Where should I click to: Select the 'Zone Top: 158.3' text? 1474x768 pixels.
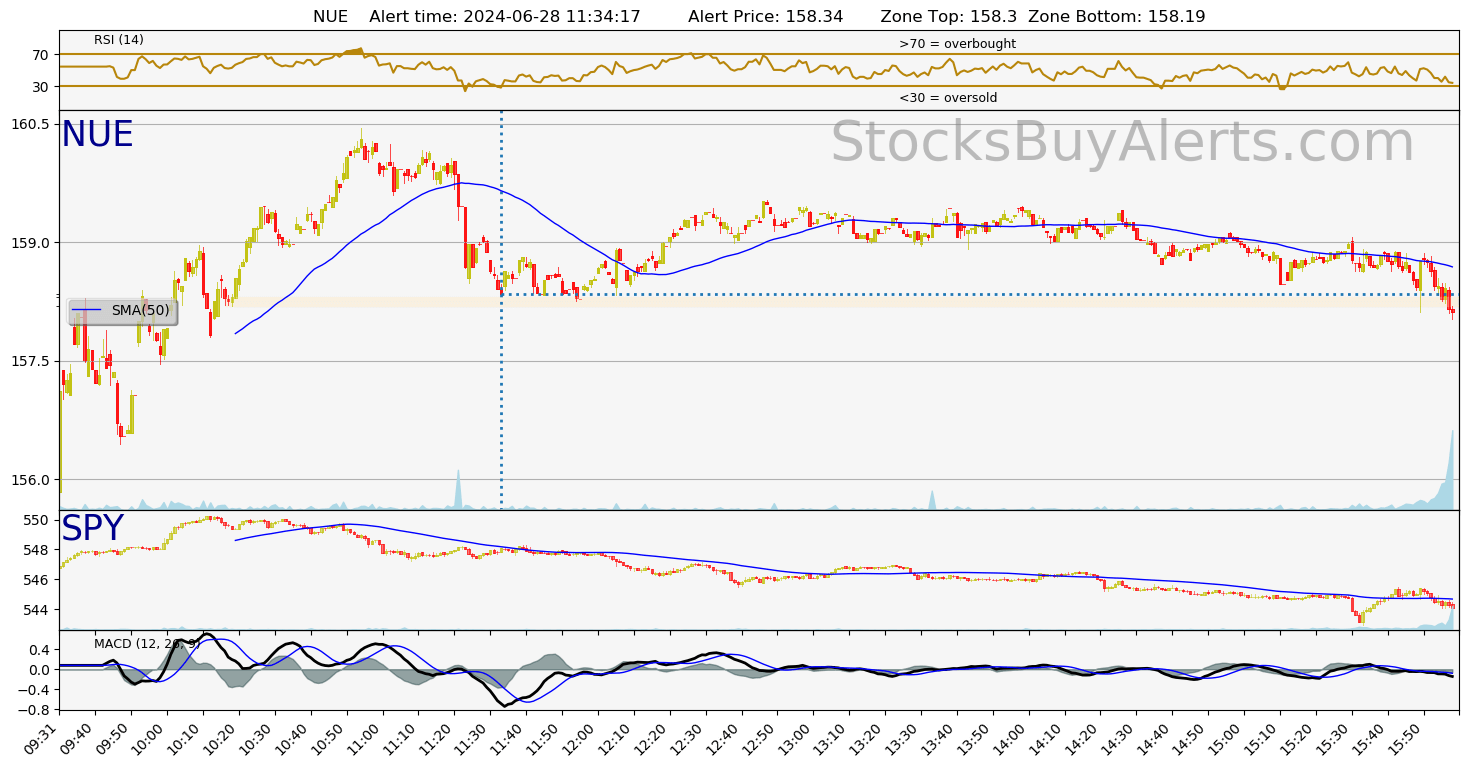pos(949,16)
